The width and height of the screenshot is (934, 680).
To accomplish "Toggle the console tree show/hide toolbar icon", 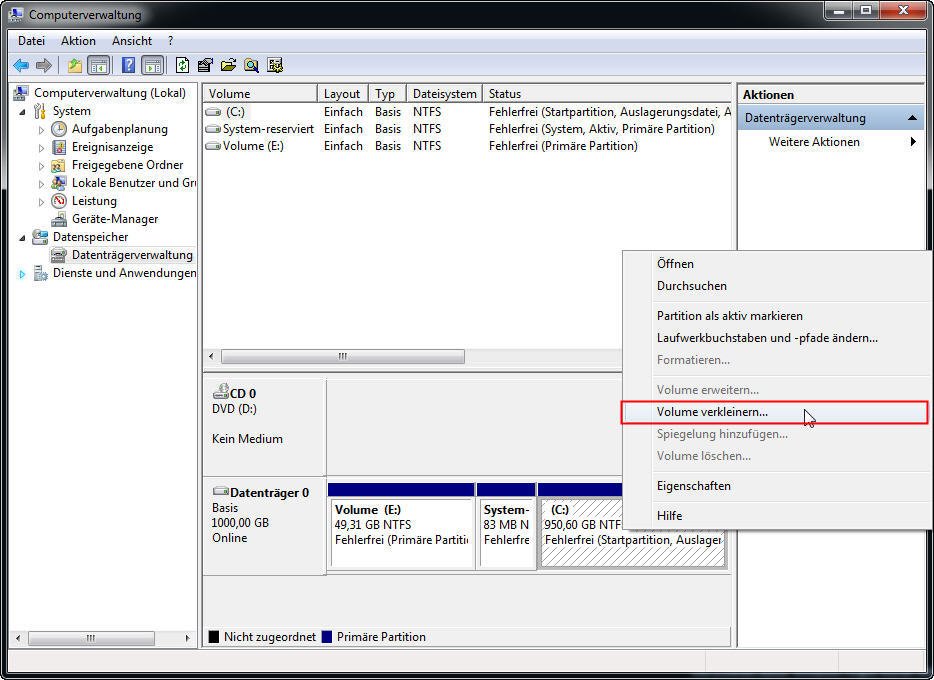I will (98, 65).
